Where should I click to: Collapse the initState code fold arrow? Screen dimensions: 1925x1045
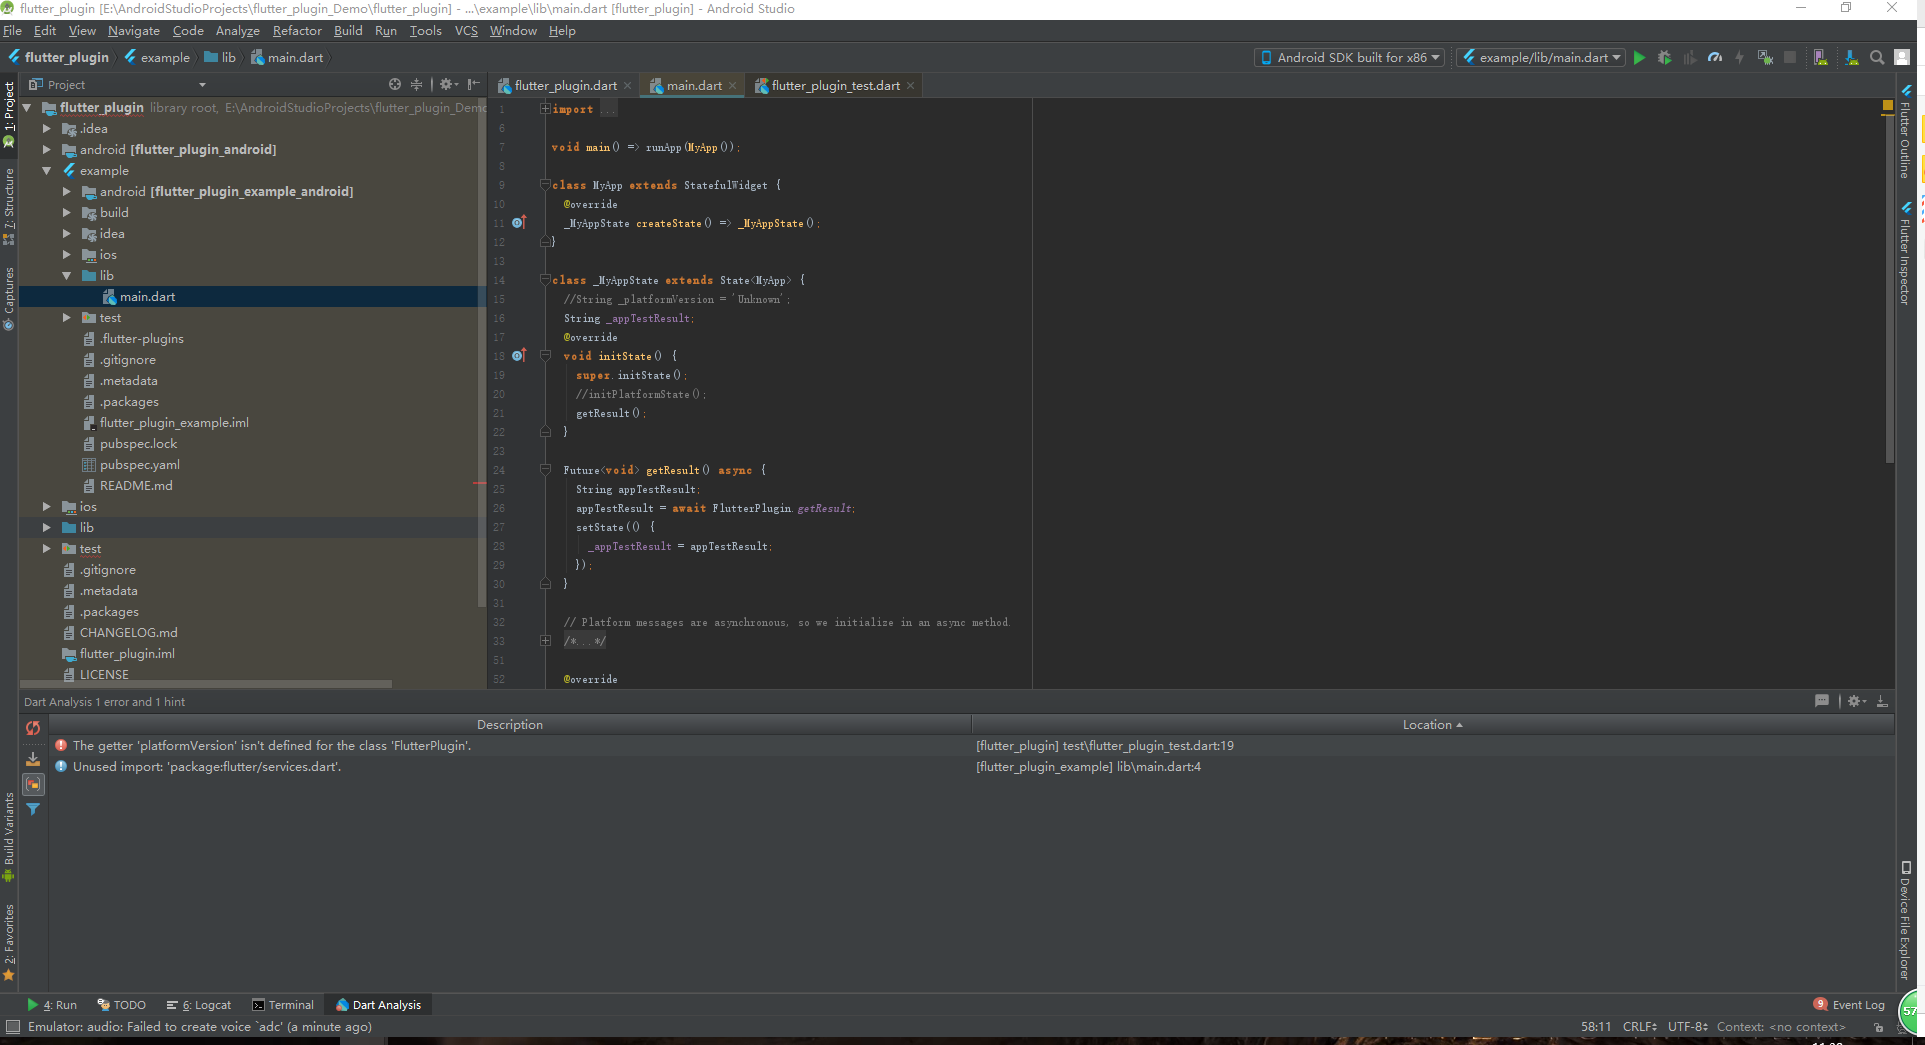point(545,355)
